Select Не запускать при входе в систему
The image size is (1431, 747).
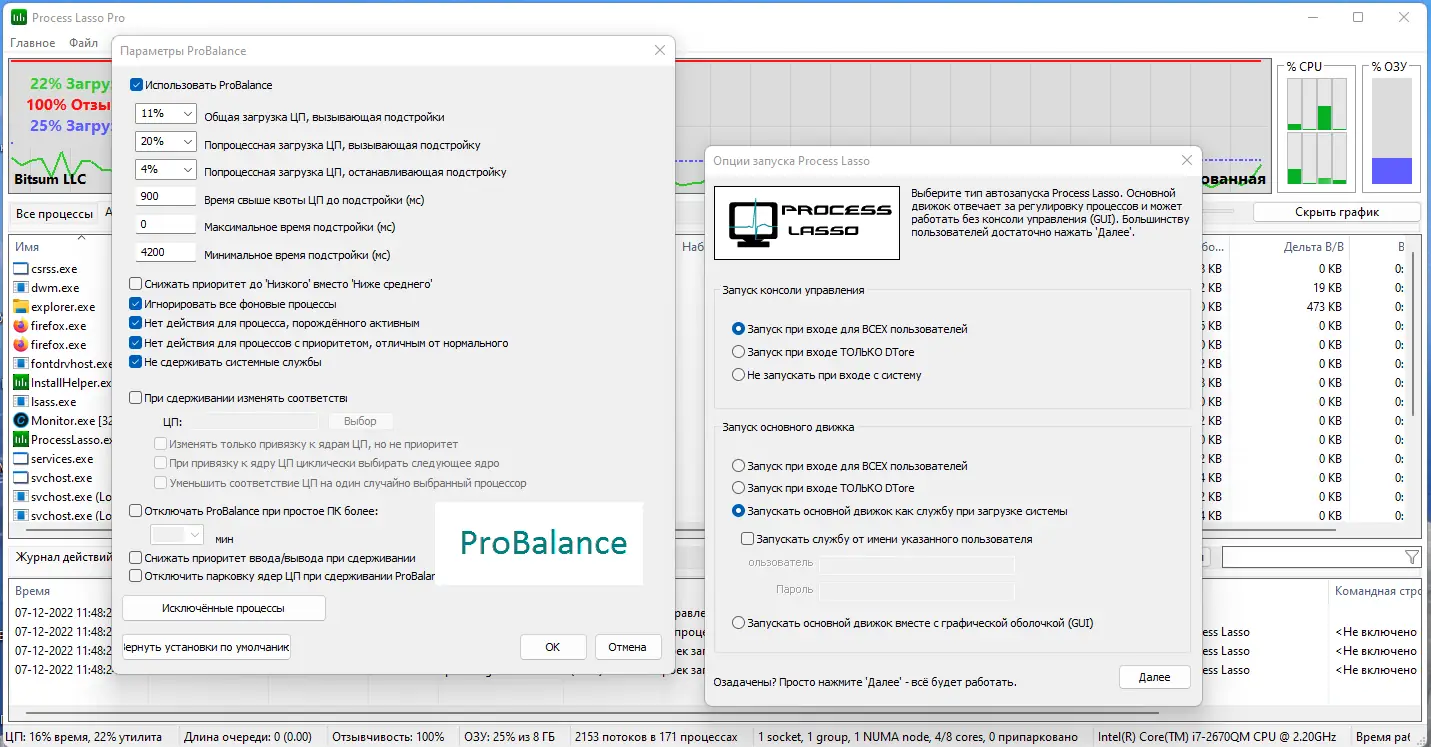738,375
